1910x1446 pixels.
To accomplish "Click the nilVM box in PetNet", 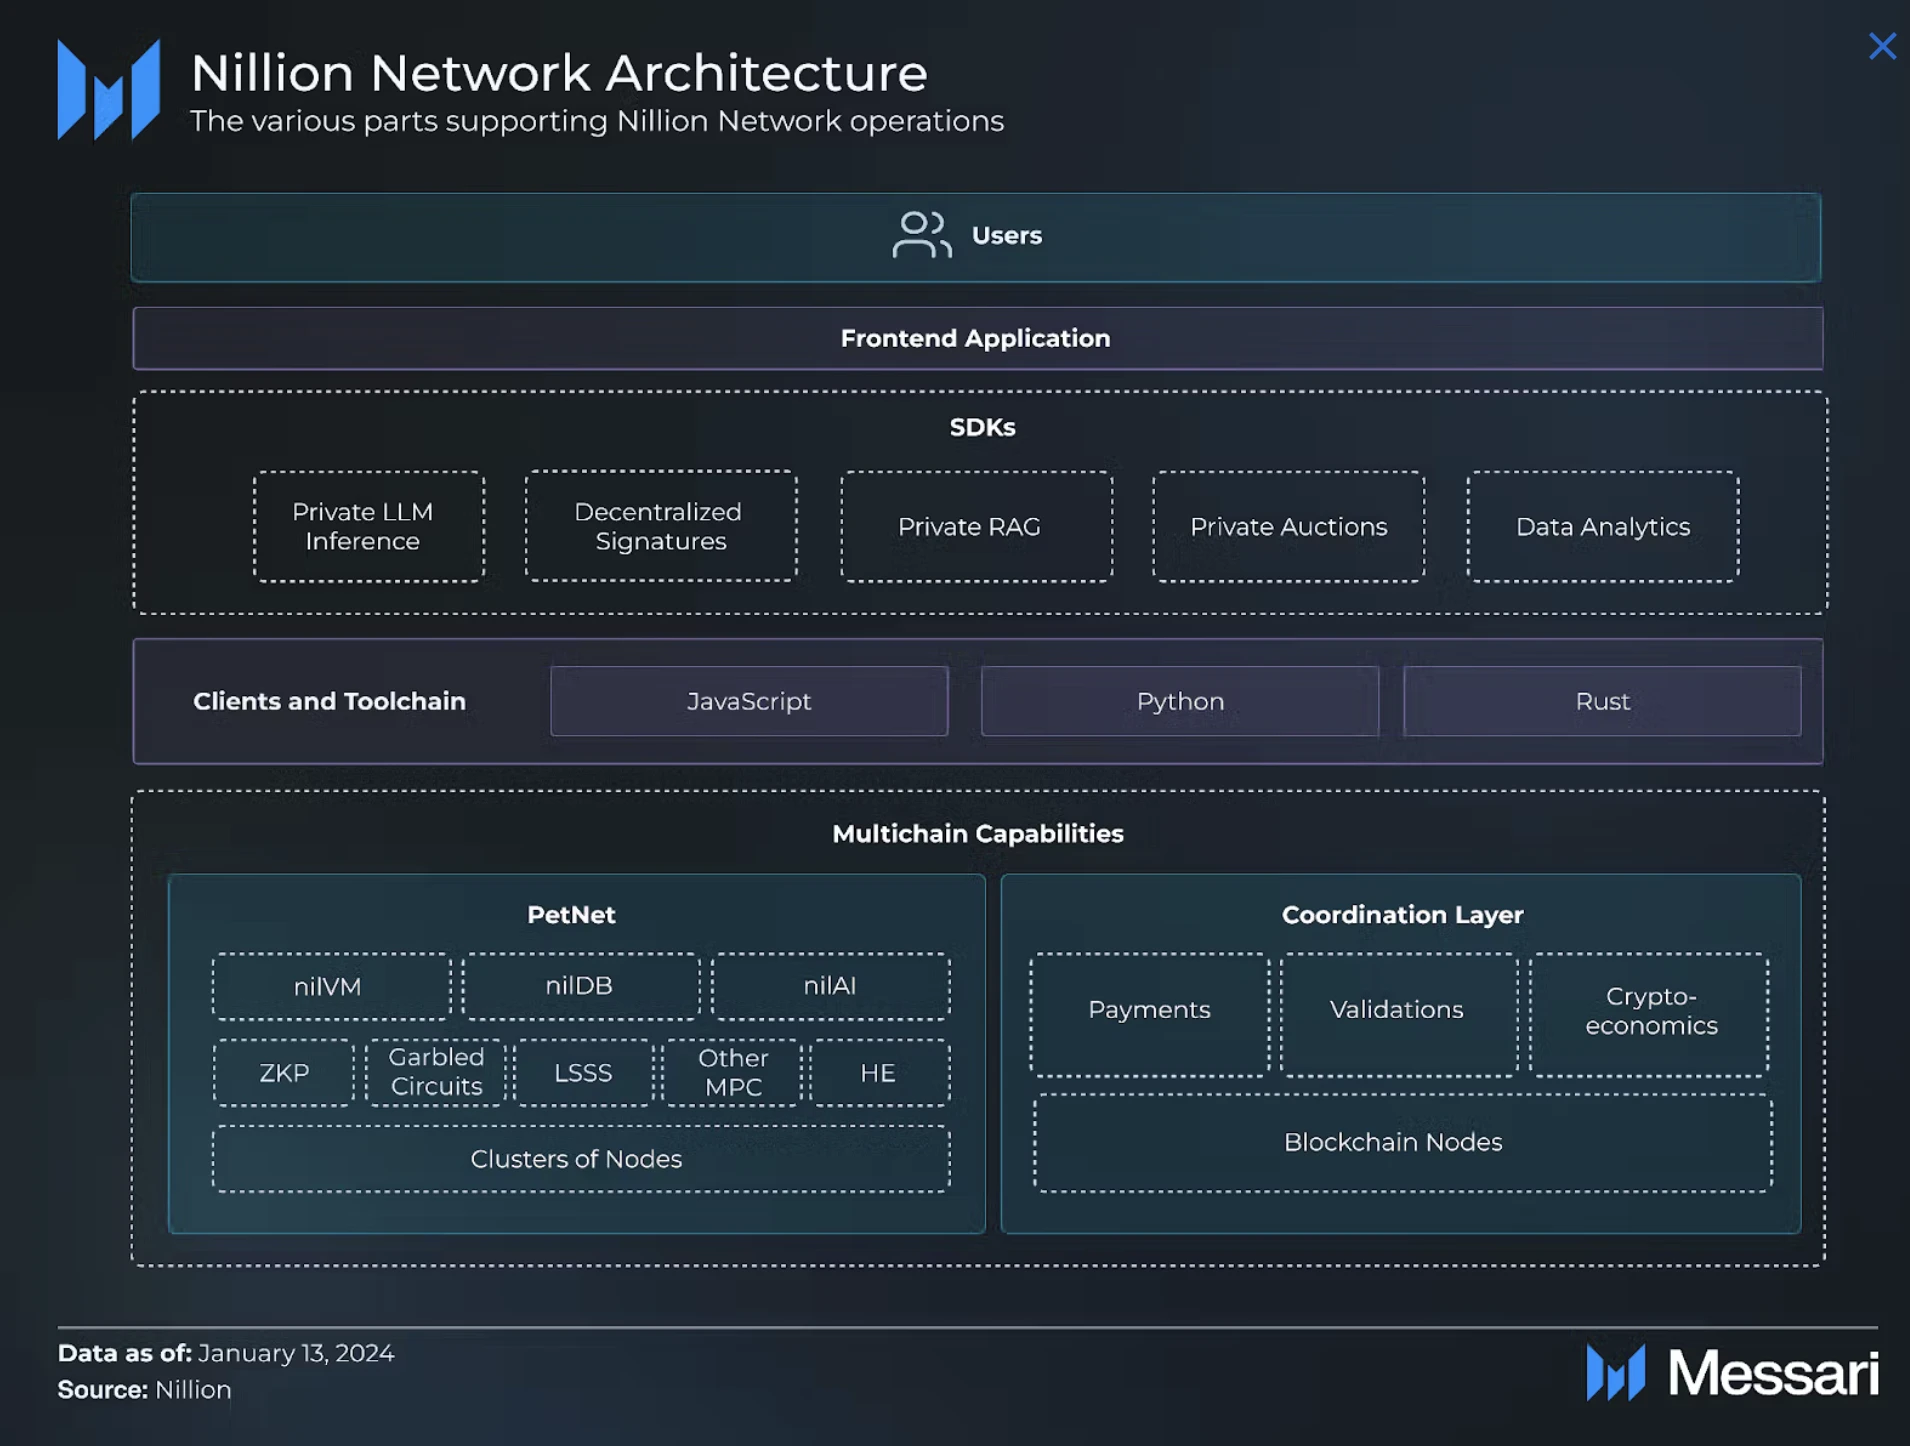I will (330, 987).
